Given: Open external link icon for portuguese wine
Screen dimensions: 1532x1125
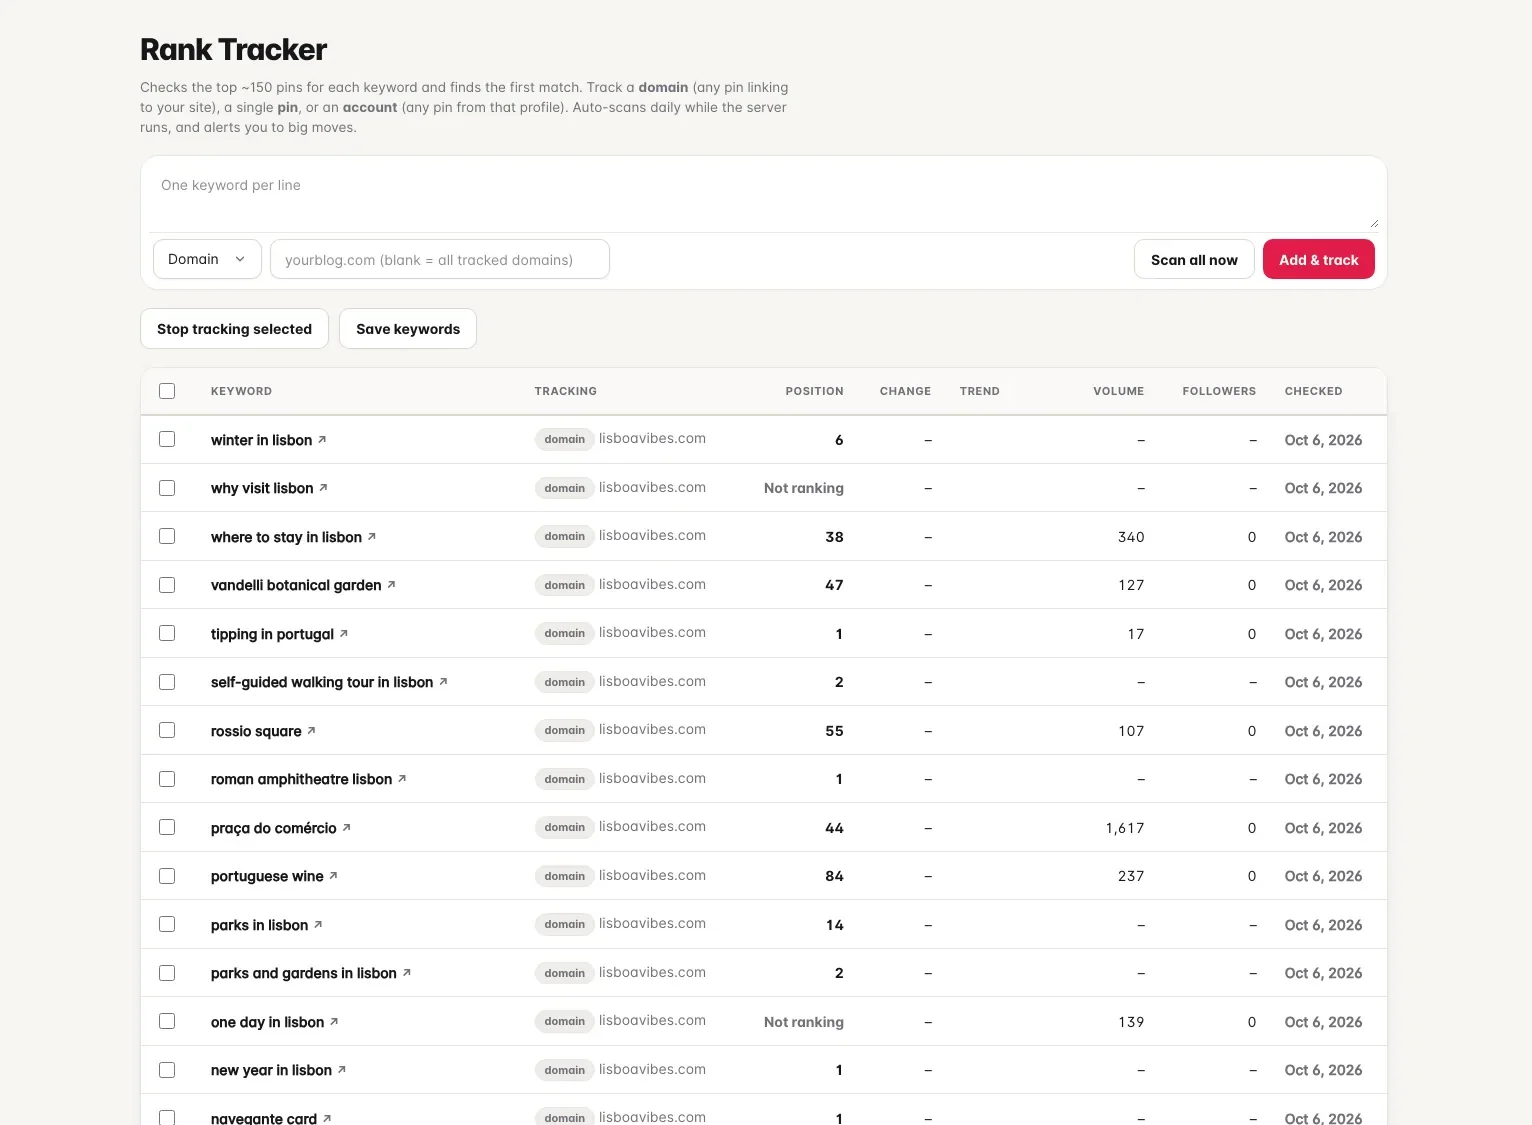Looking at the screenshot, I should tap(333, 876).
